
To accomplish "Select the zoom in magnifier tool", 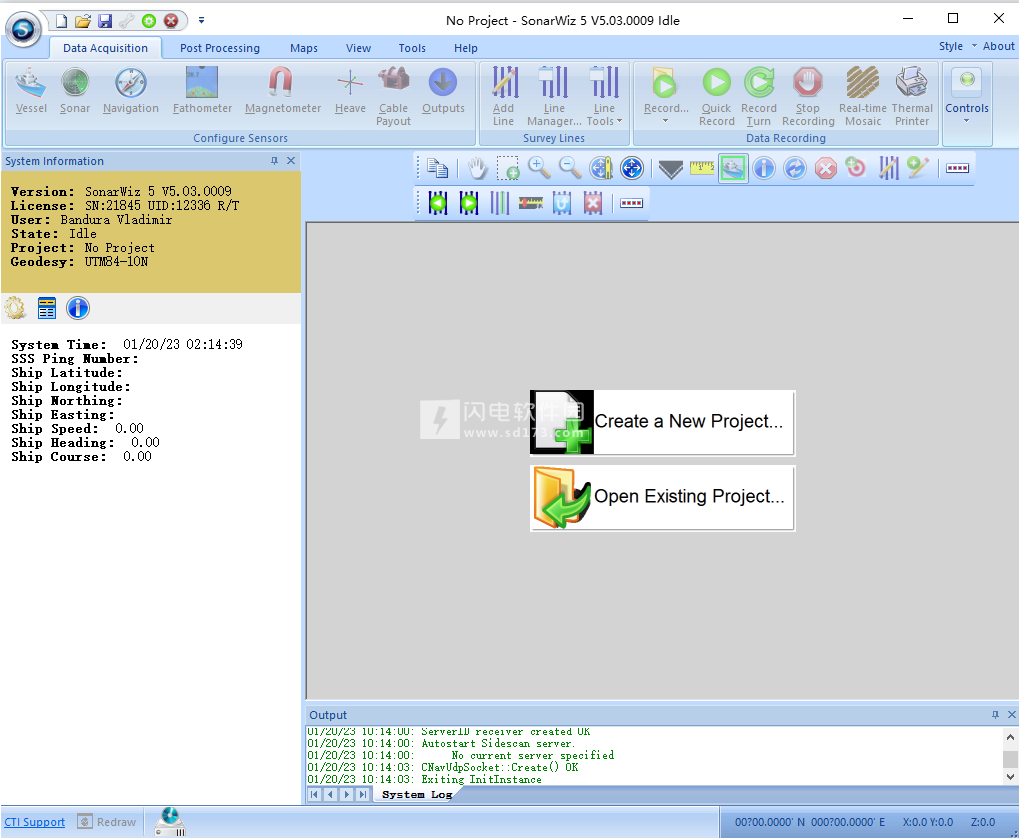I will [x=539, y=168].
